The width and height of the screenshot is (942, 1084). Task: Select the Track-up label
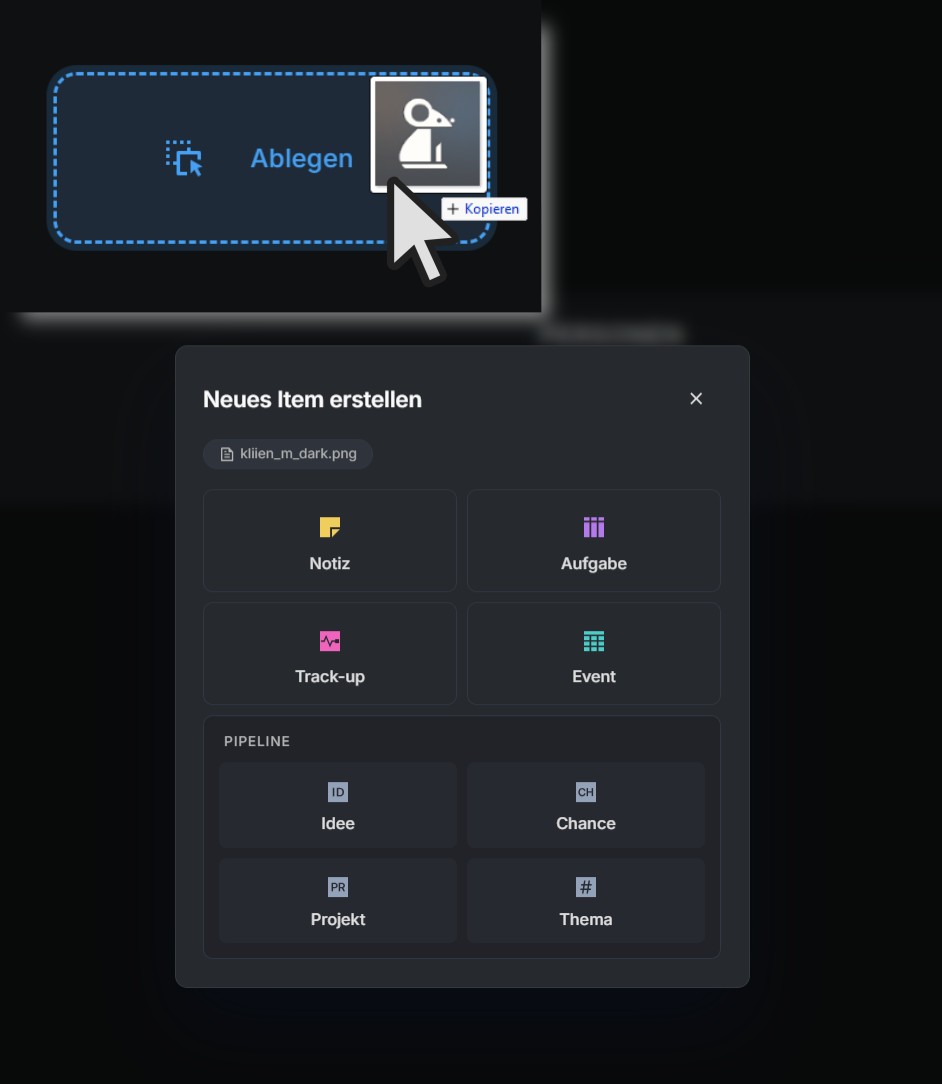[330, 676]
